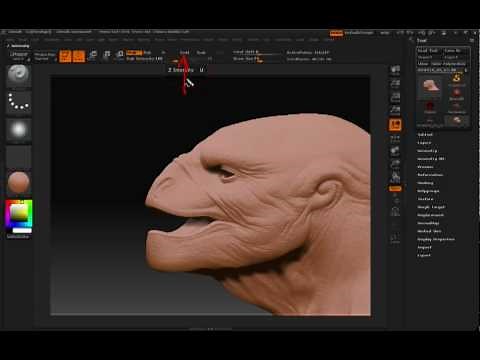The image size is (480, 360).
Task: Adjust the Z Intensity slider
Action: [x=192, y=59]
